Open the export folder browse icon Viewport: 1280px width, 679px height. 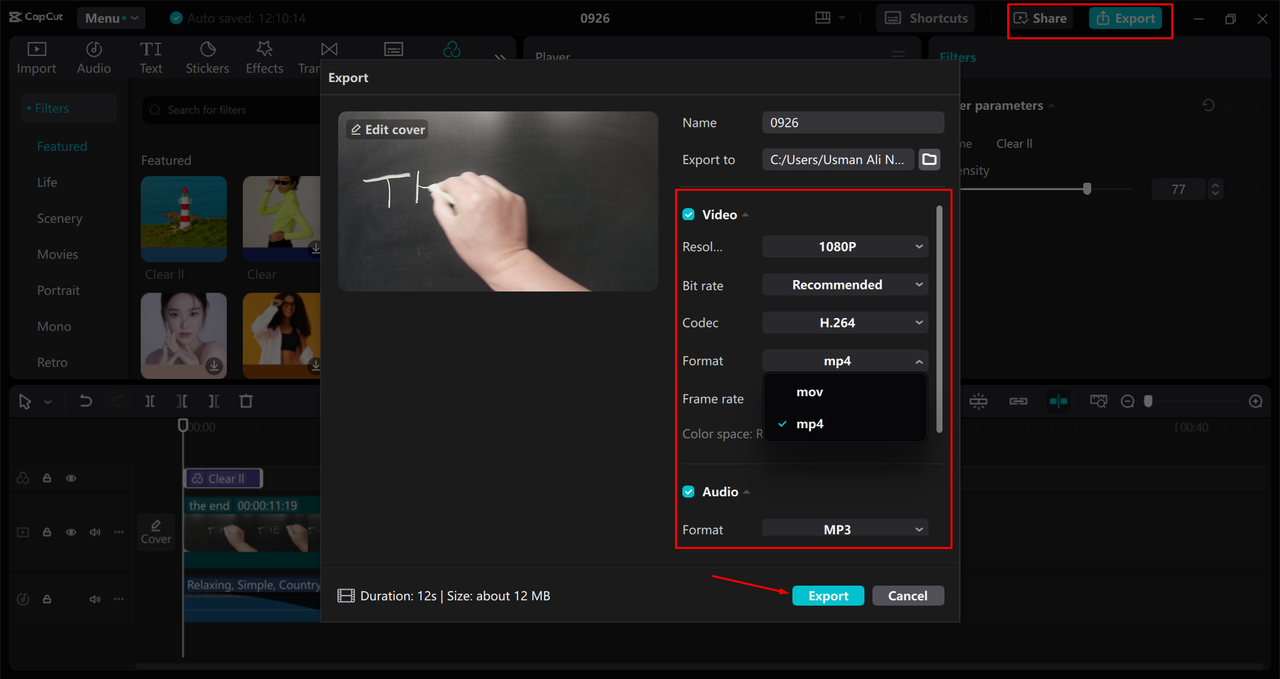click(929, 159)
